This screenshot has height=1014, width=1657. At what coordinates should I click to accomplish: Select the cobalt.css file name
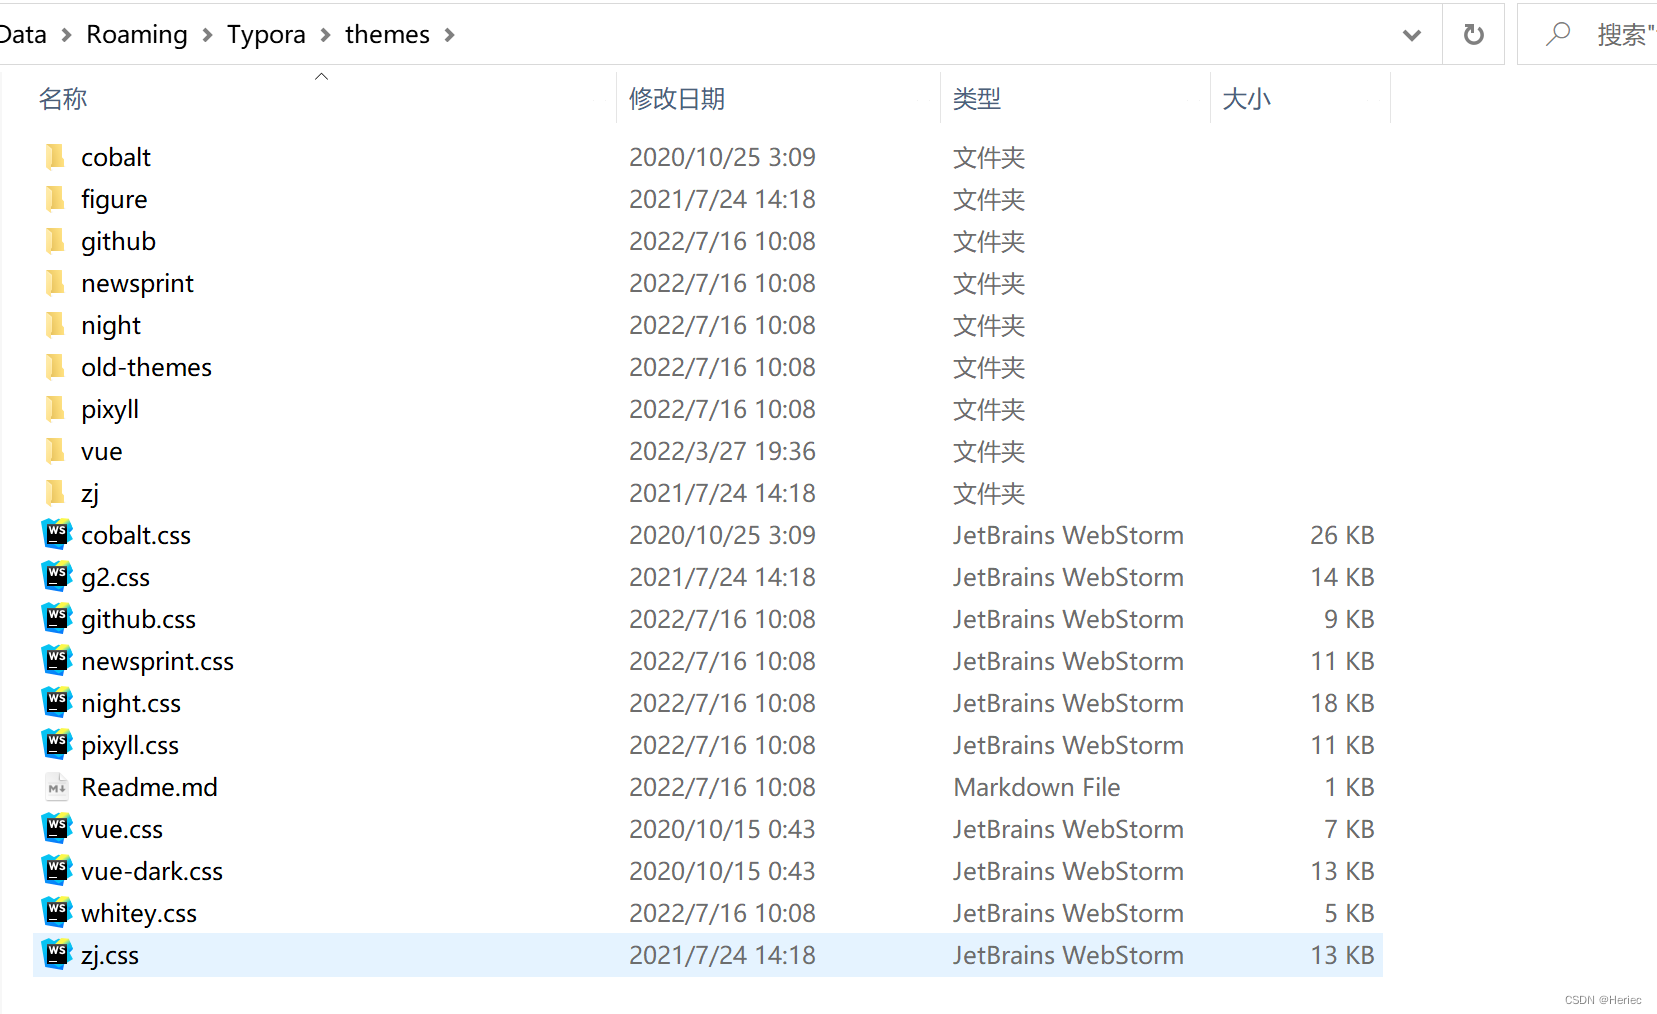click(136, 535)
